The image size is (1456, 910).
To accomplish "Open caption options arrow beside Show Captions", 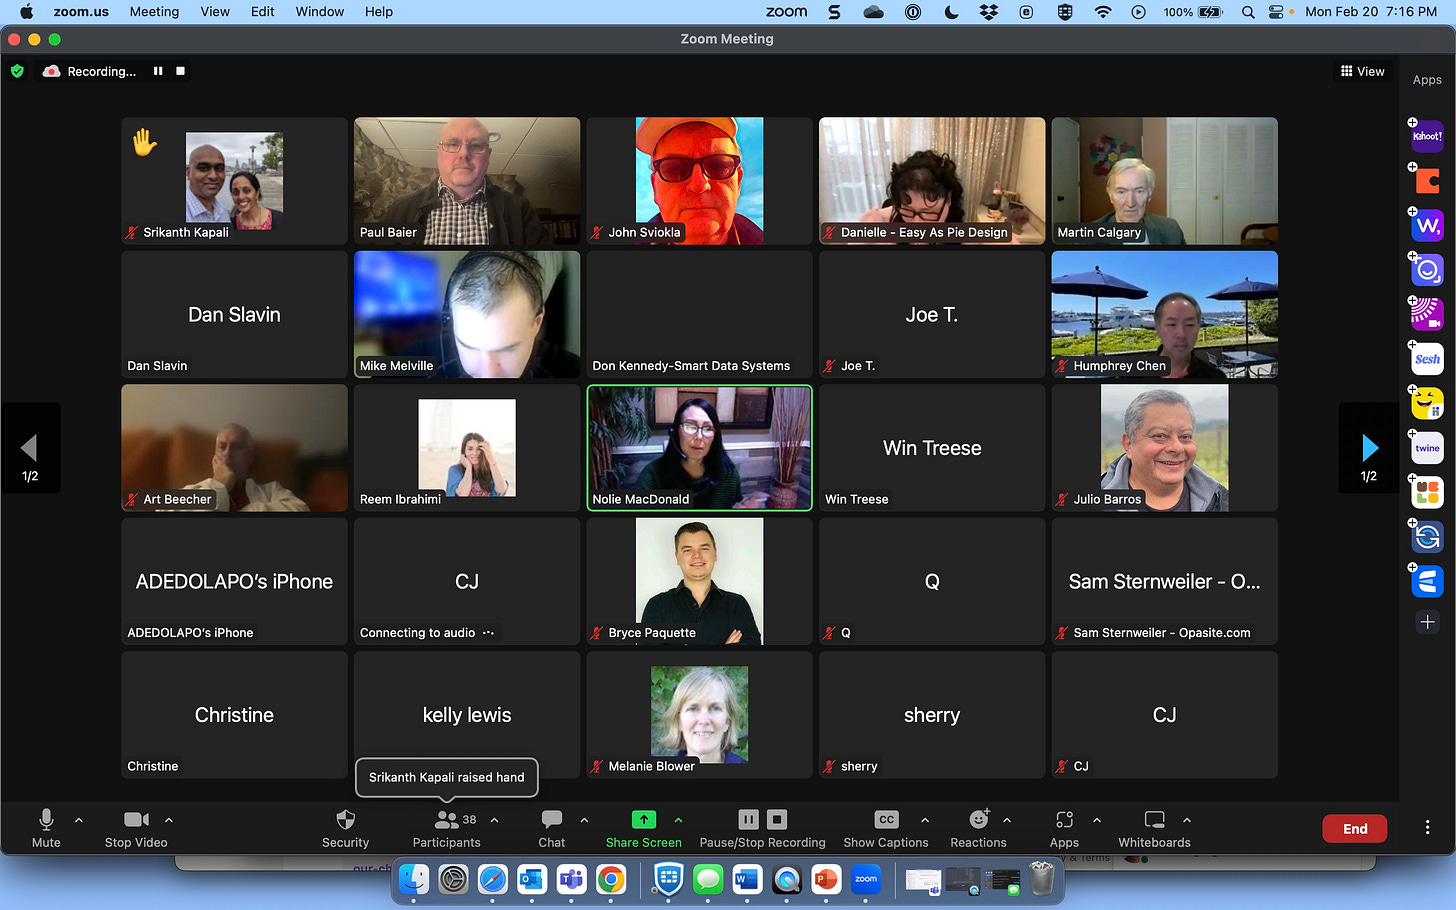I will (x=925, y=820).
